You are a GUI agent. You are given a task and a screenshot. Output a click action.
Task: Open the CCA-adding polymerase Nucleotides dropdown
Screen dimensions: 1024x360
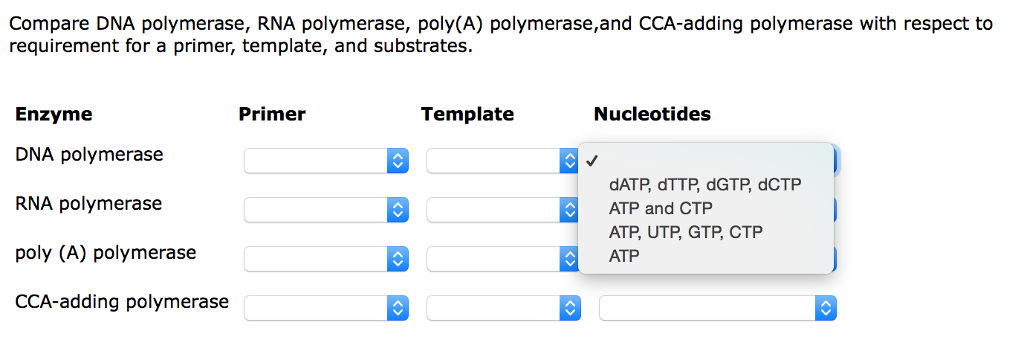pos(718,308)
